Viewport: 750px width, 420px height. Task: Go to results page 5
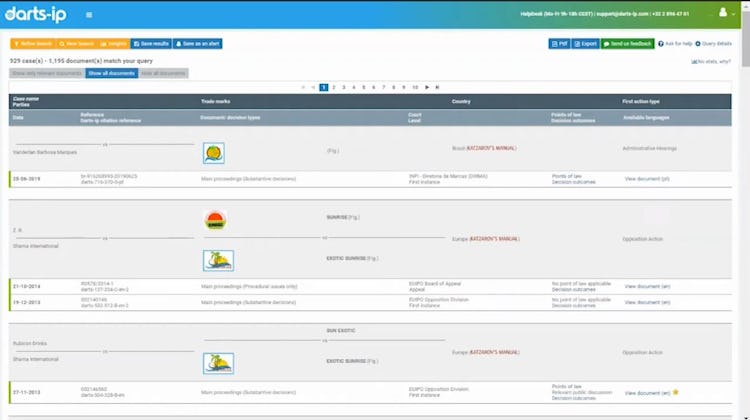point(364,88)
